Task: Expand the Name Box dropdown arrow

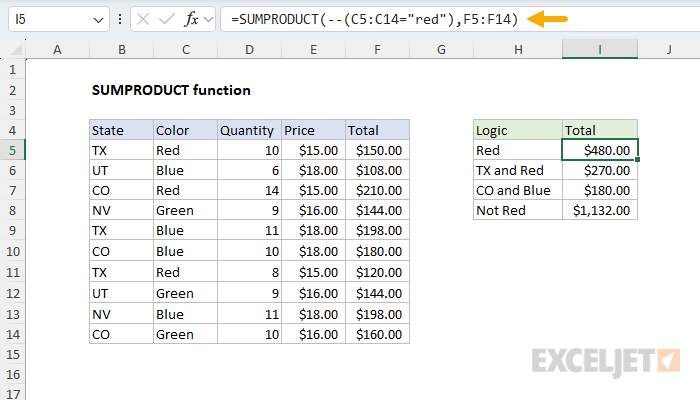Action: pyautogui.click(x=98, y=20)
